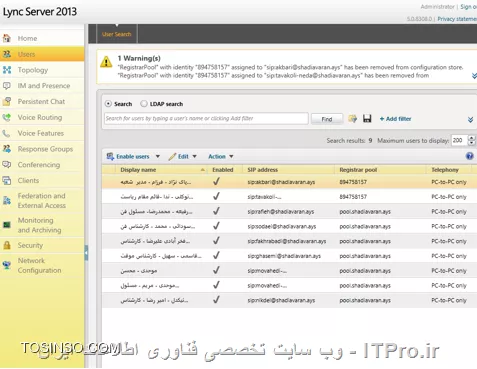Click the Voice Routing phone icon
Viewport: 477px width, 369px height.
7,117
